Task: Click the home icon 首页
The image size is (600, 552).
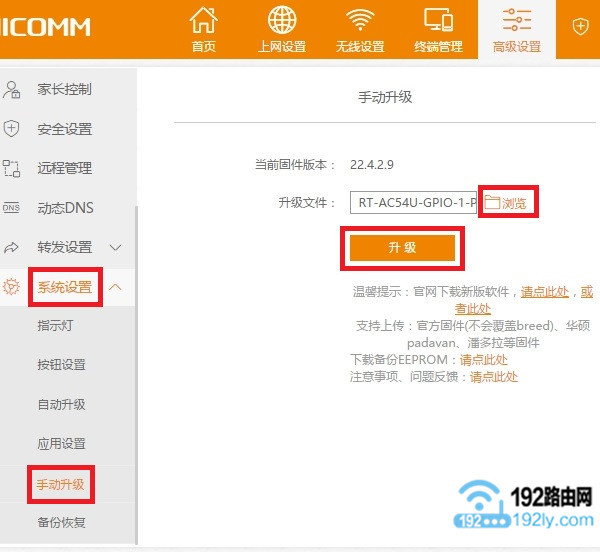Action: 203,29
